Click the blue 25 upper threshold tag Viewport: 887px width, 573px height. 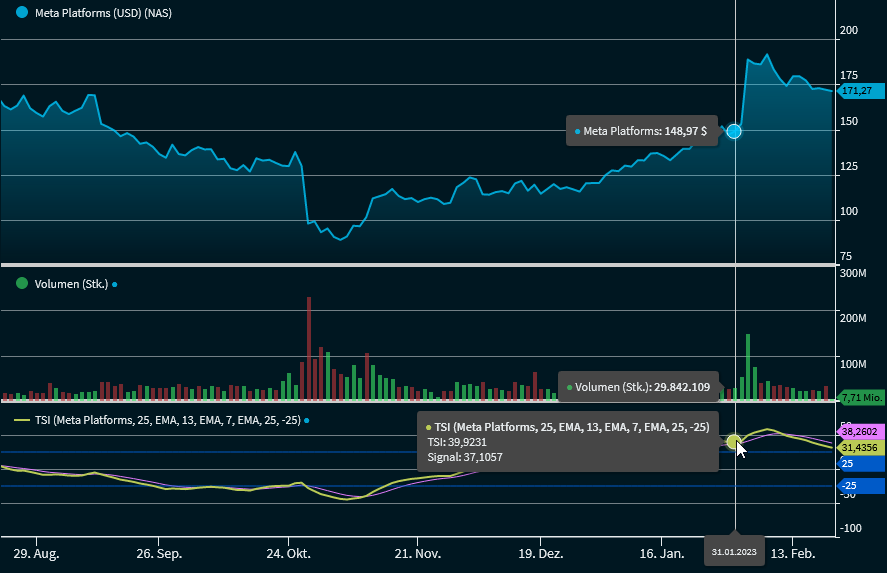coord(859,464)
